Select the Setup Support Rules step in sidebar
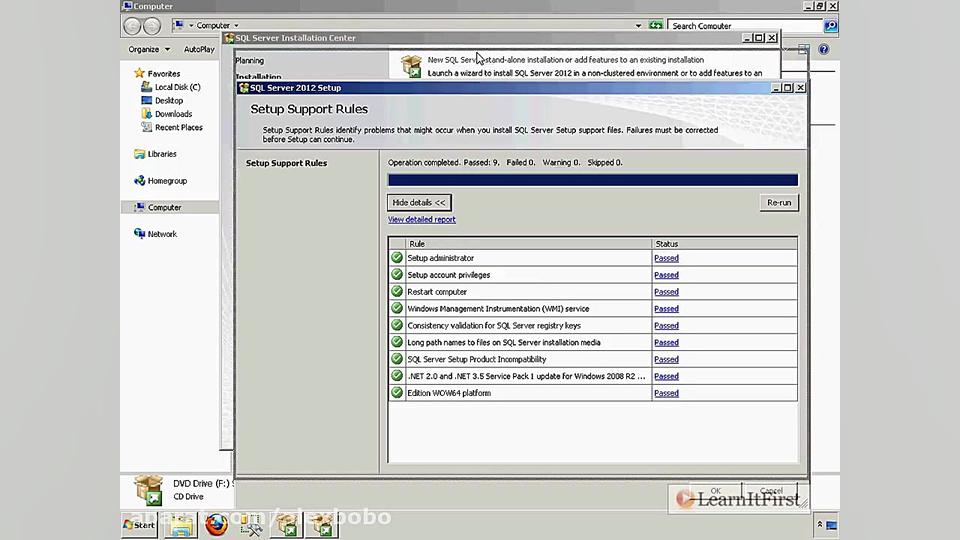Image resolution: width=960 pixels, height=540 pixels. click(287, 163)
